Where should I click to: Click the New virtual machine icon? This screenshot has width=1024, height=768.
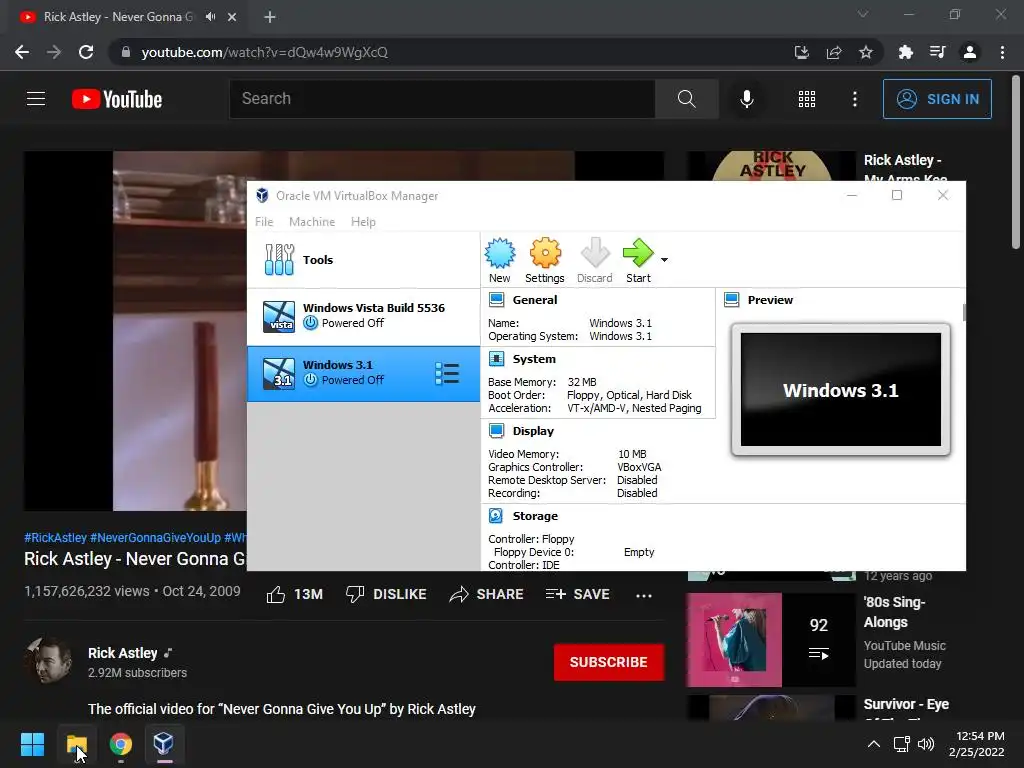pos(500,261)
